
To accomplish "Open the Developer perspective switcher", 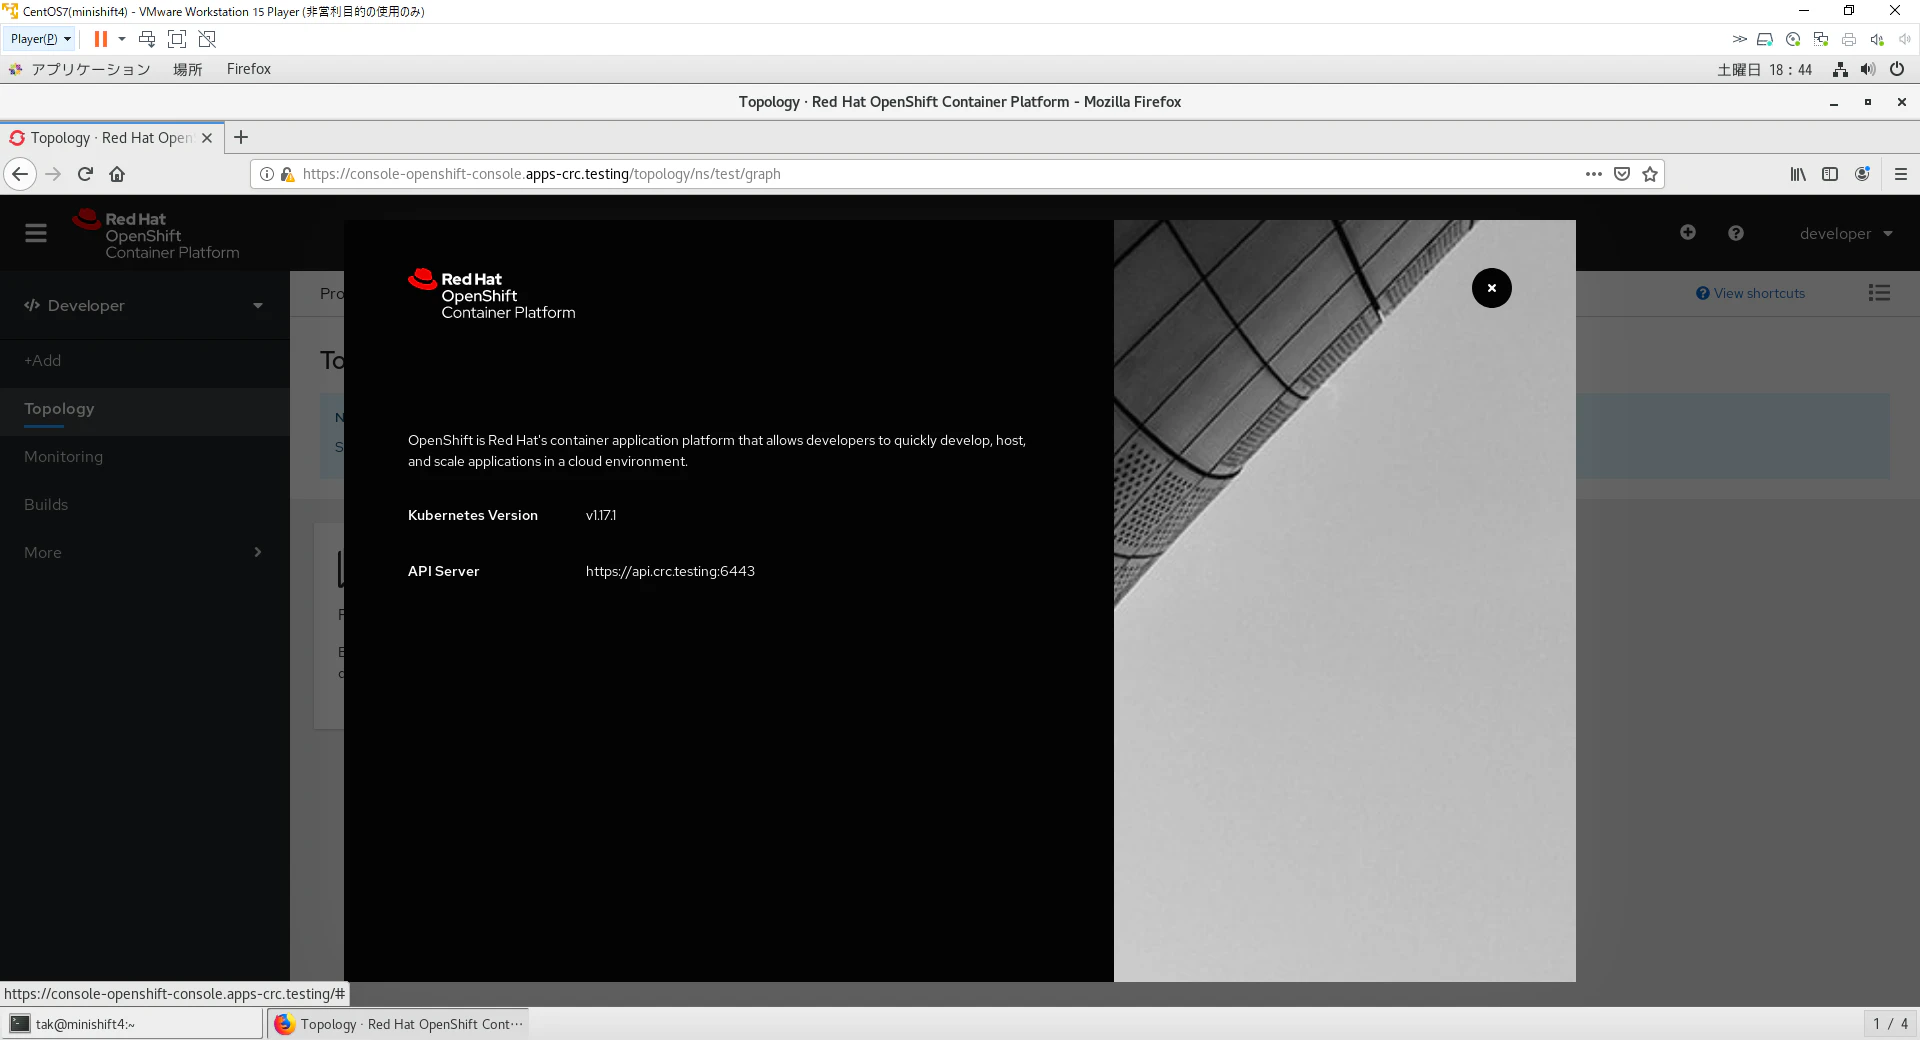I will [x=145, y=306].
